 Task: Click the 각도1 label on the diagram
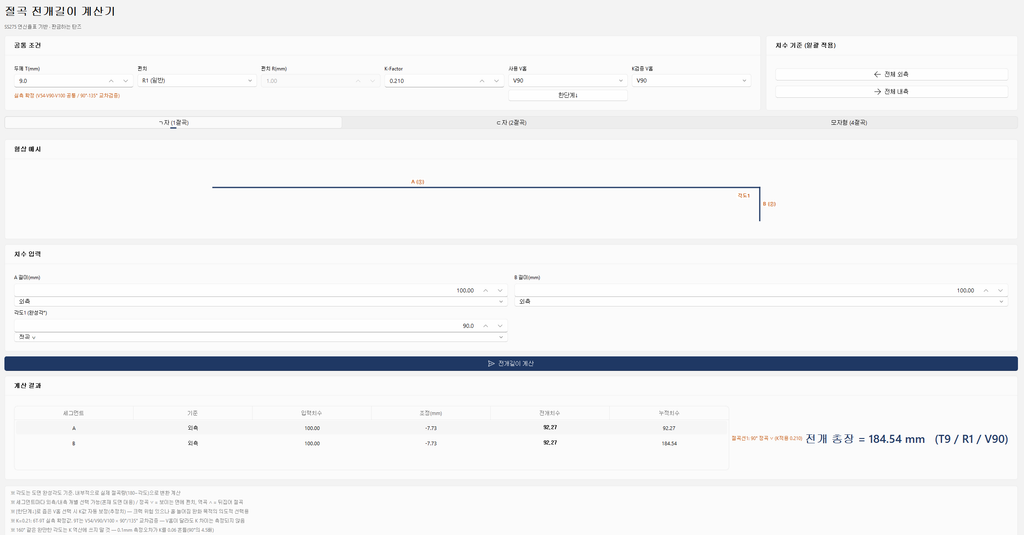(x=744, y=196)
